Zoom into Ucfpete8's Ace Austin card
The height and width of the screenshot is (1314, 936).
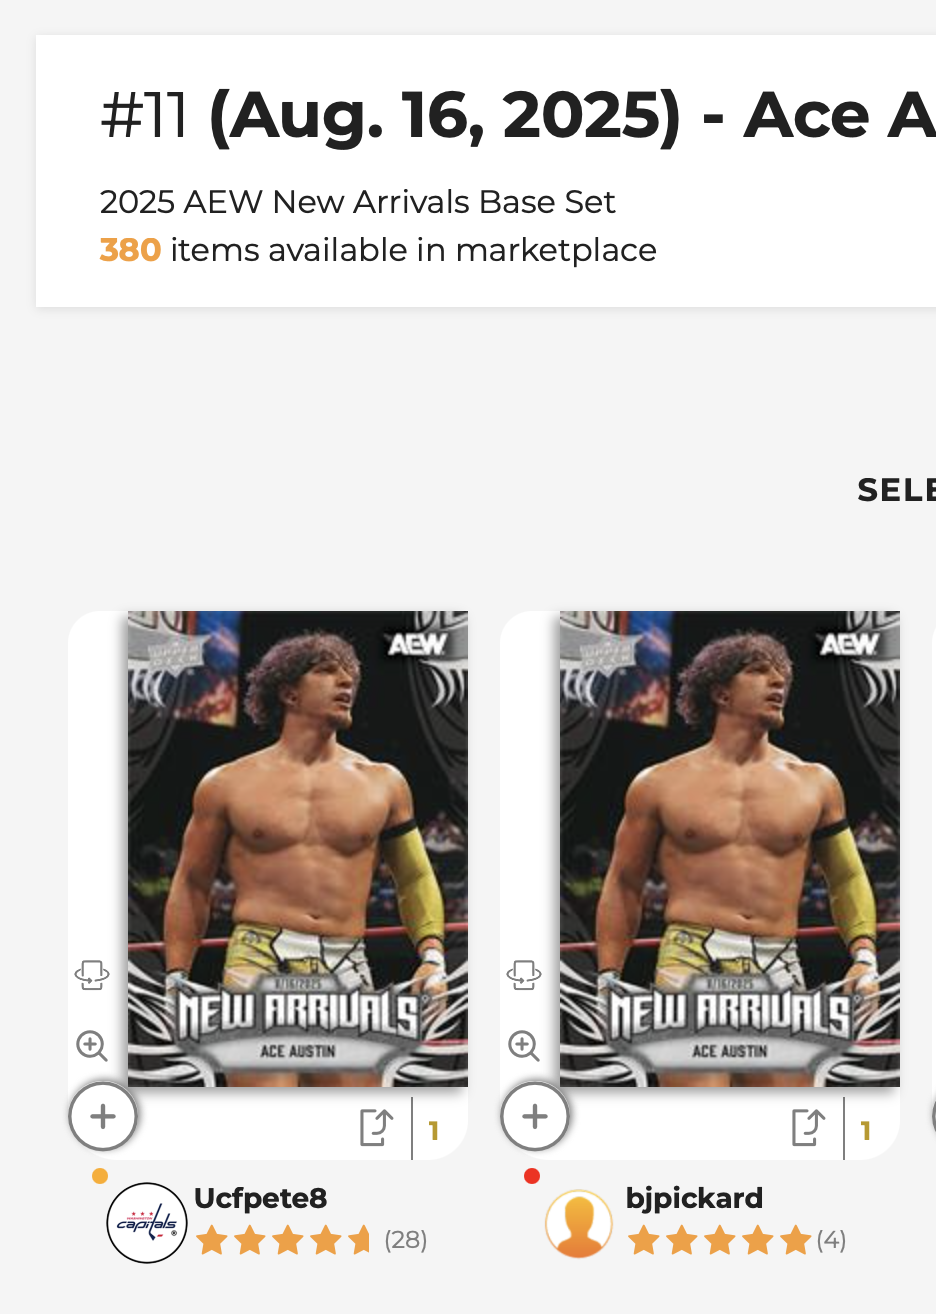[x=92, y=1046]
